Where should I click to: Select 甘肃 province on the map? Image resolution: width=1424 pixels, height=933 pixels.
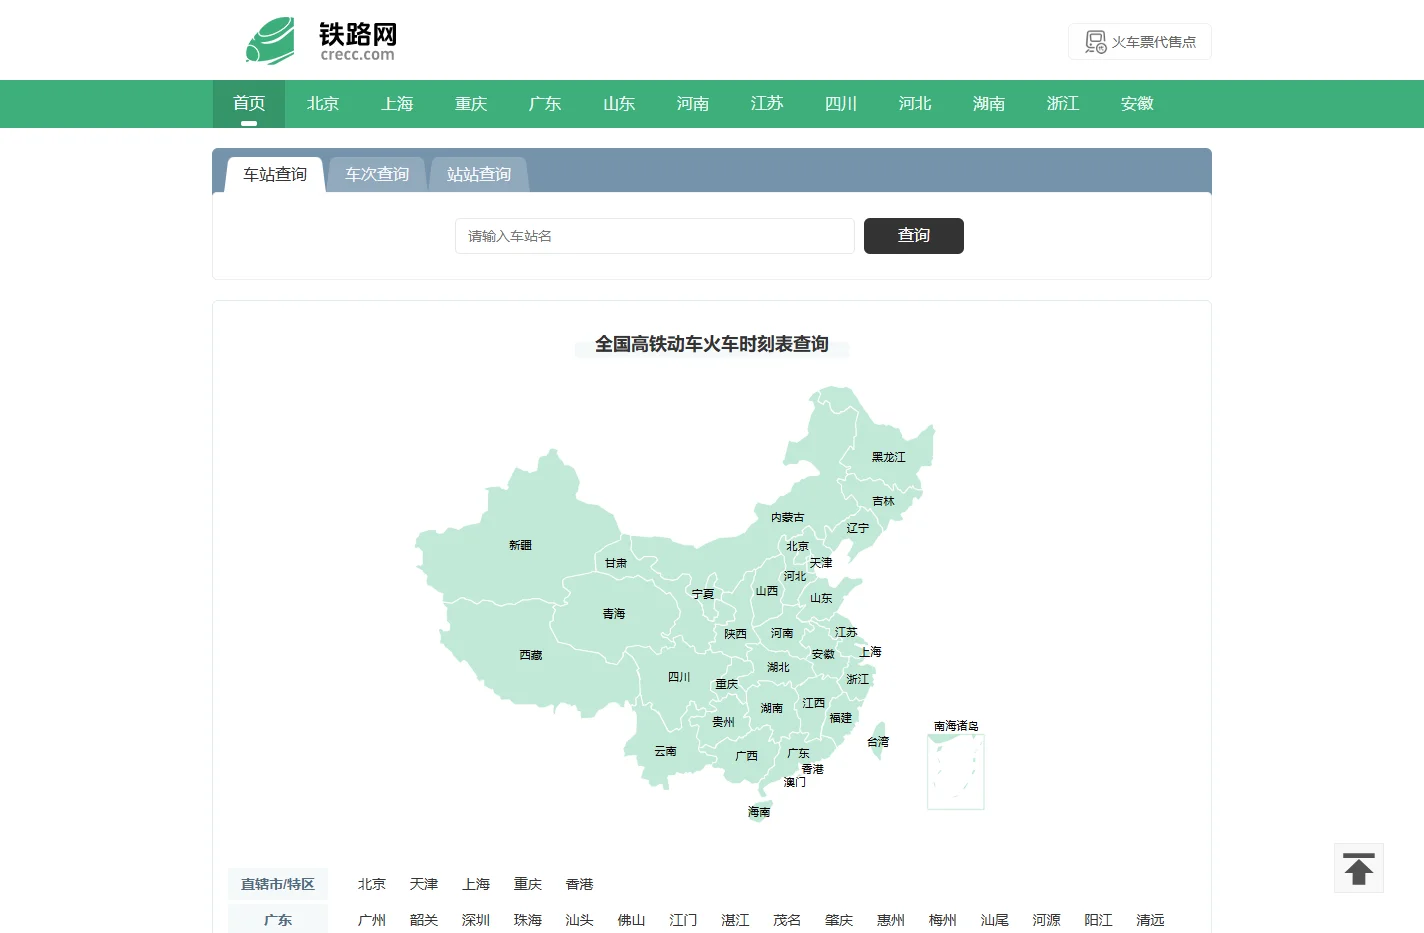[616, 563]
